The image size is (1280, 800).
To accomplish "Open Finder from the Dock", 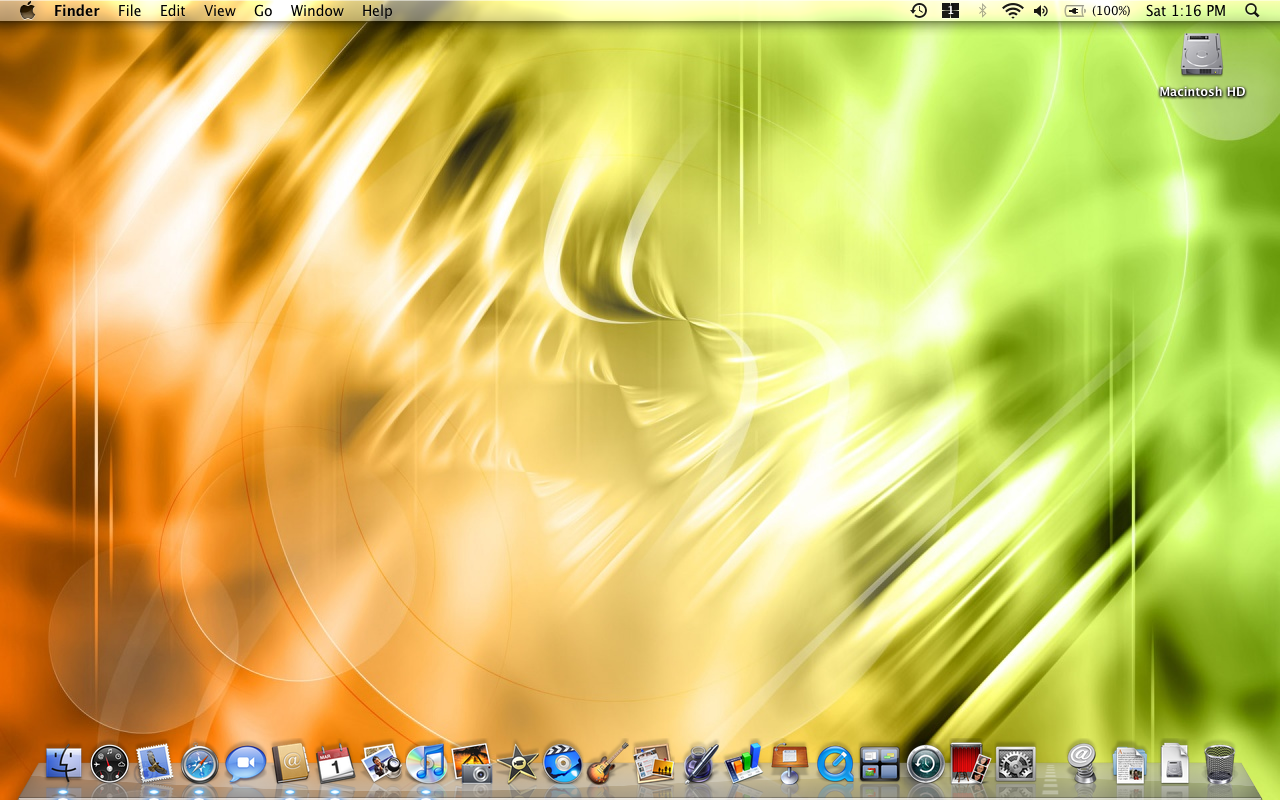I will click(x=64, y=765).
